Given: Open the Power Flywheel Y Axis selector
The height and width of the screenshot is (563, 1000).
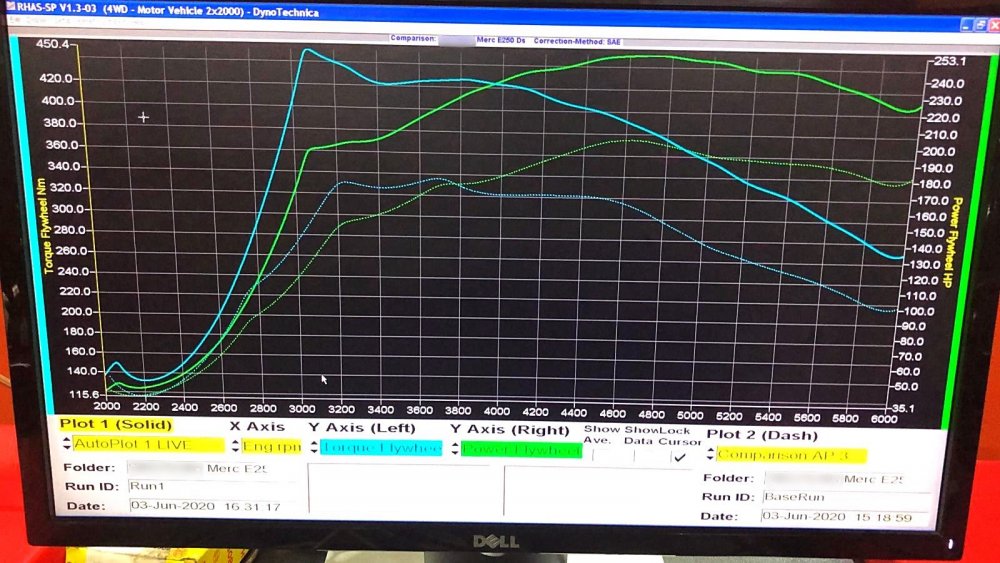Looking at the screenshot, I should (x=521, y=450).
